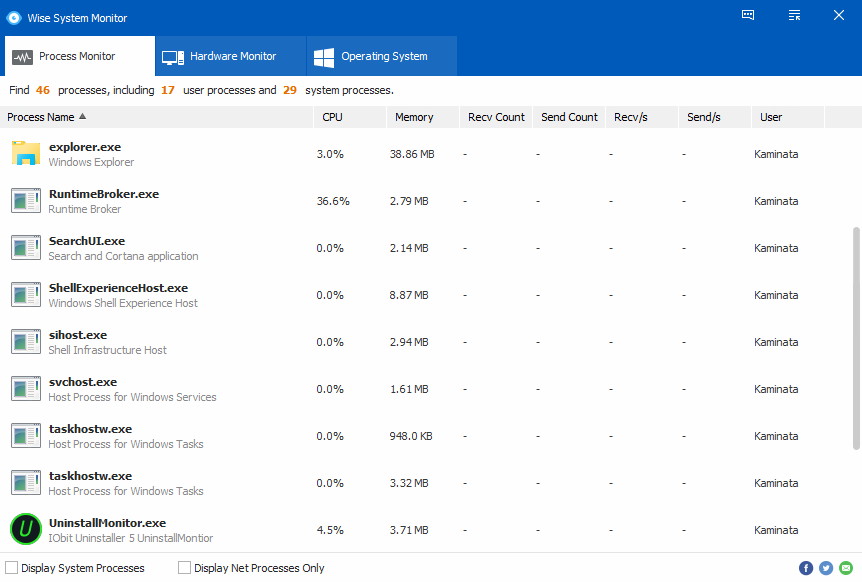
Task: Sort by Process Name column header
Action: [x=156, y=117]
